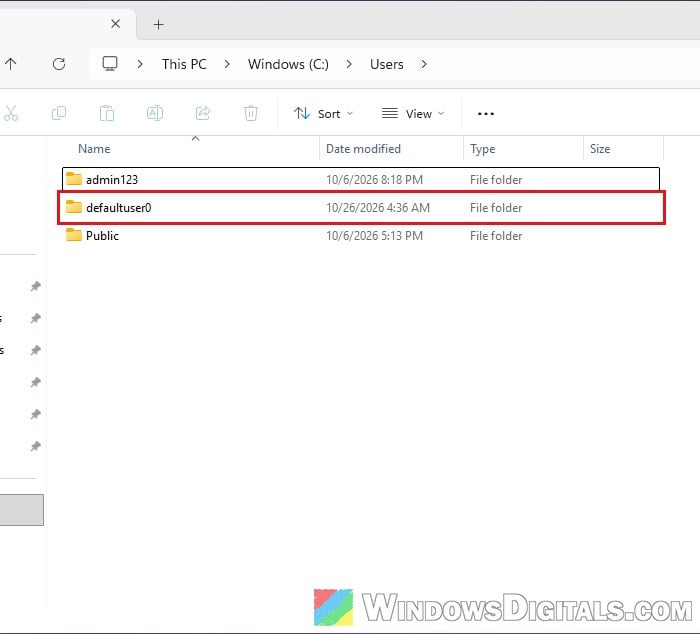Sort by the Name column header
The image size is (700, 634).
[x=94, y=149]
